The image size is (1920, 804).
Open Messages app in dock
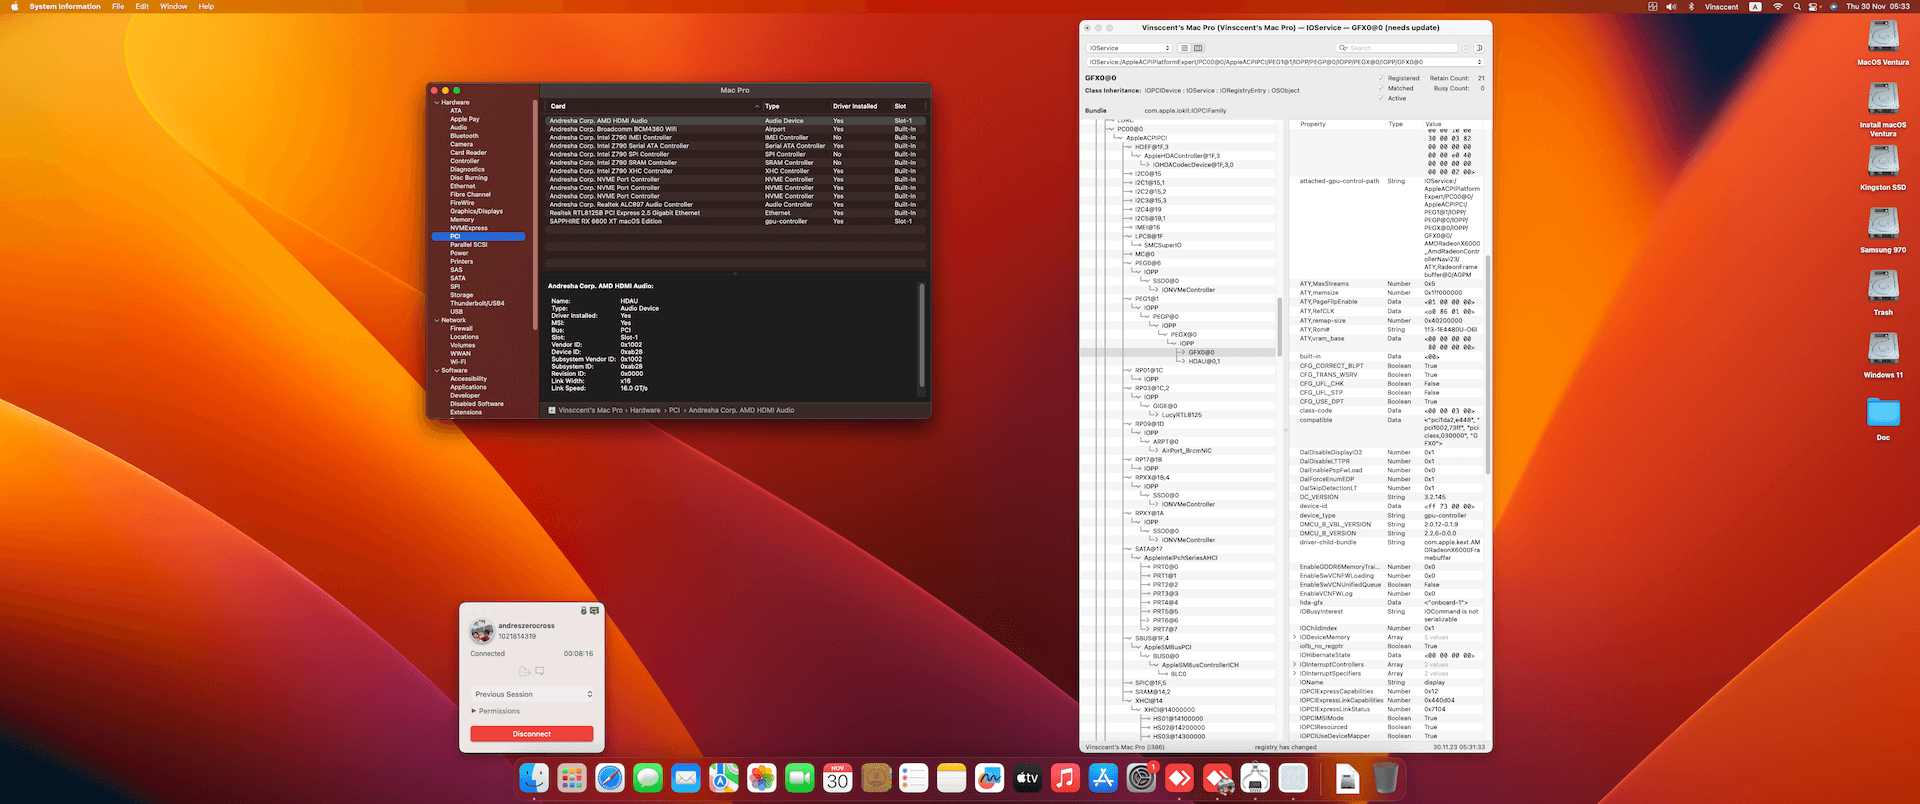point(648,778)
